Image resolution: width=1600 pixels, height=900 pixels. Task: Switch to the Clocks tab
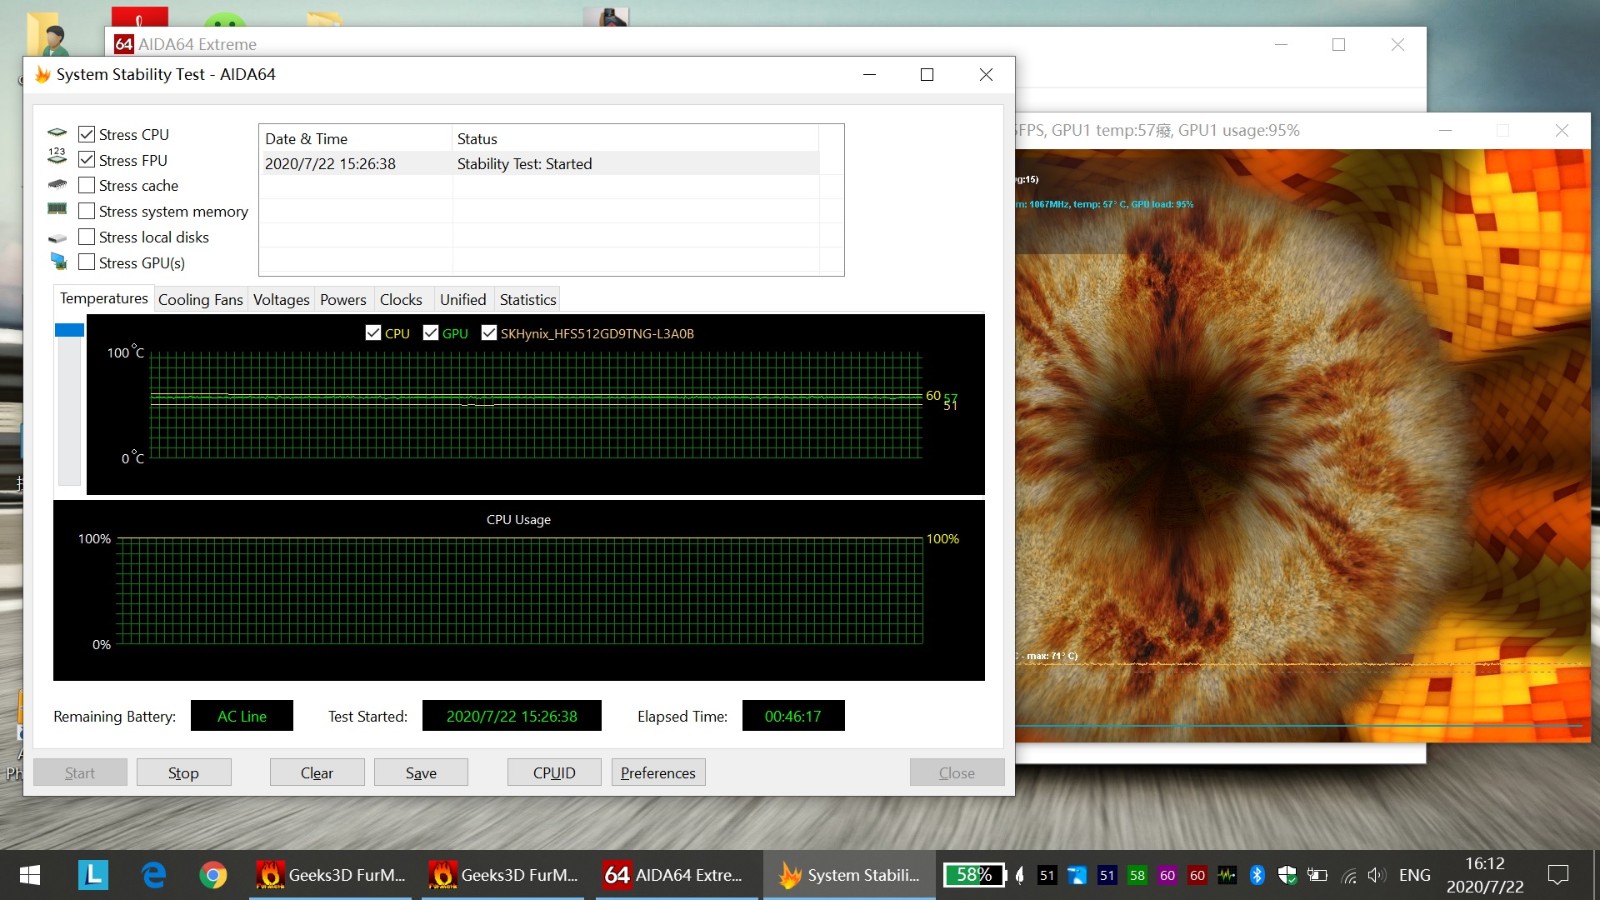401,300
